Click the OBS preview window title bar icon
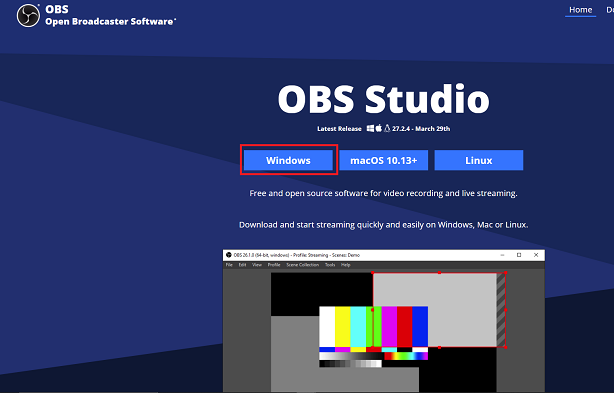 click(229, 255)
